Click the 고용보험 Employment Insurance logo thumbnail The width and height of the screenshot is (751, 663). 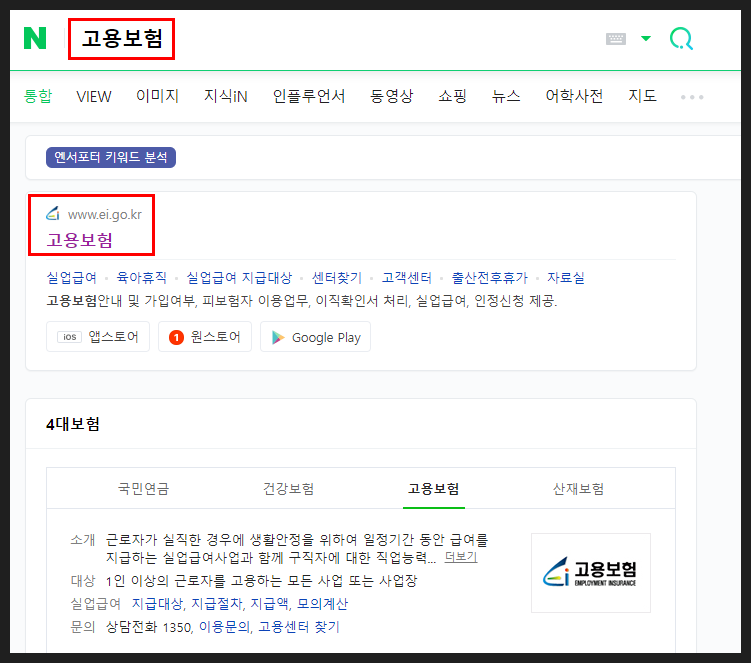[591, 572]
